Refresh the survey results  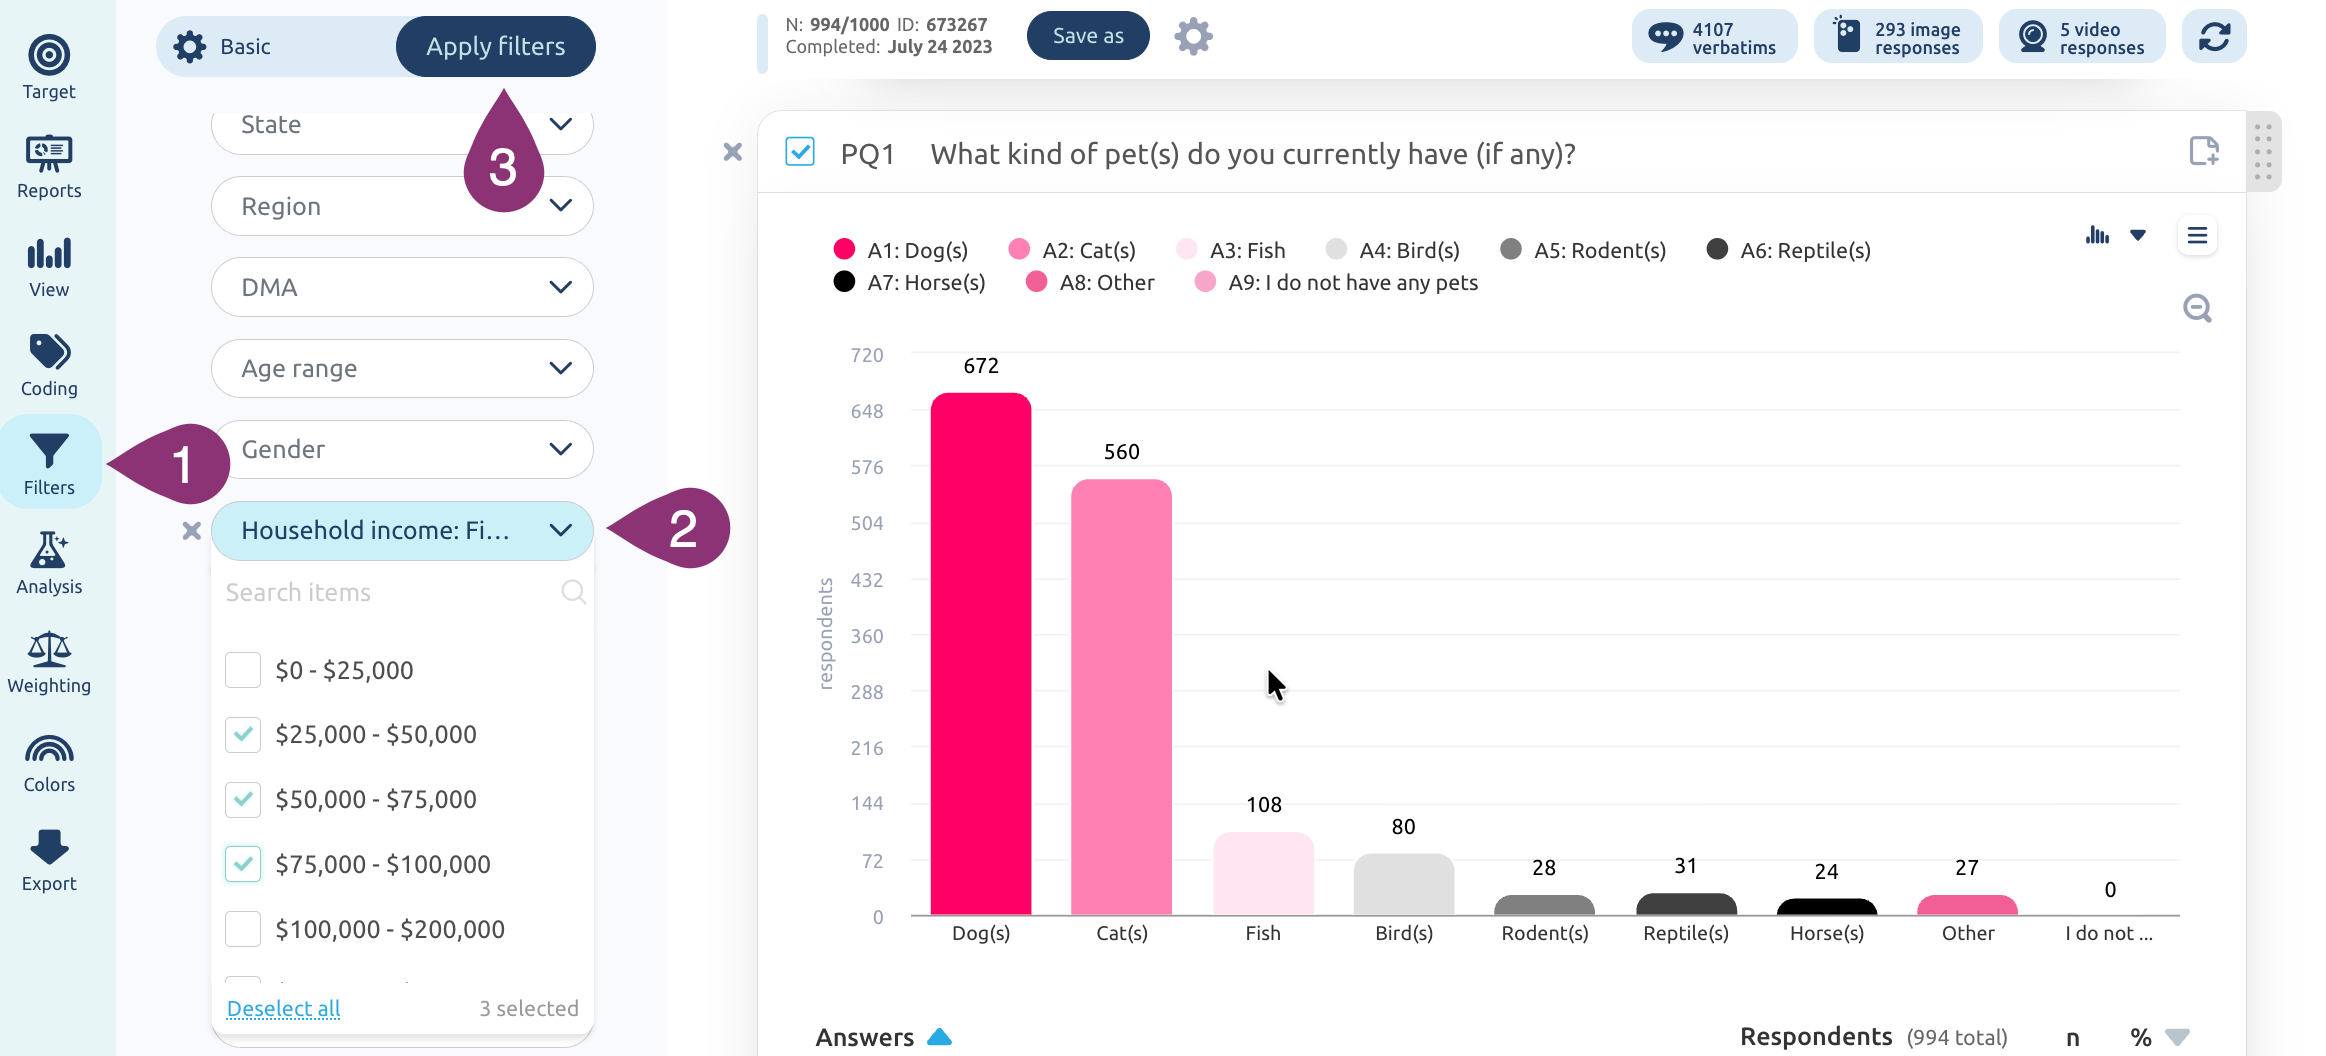[2214, 37]
